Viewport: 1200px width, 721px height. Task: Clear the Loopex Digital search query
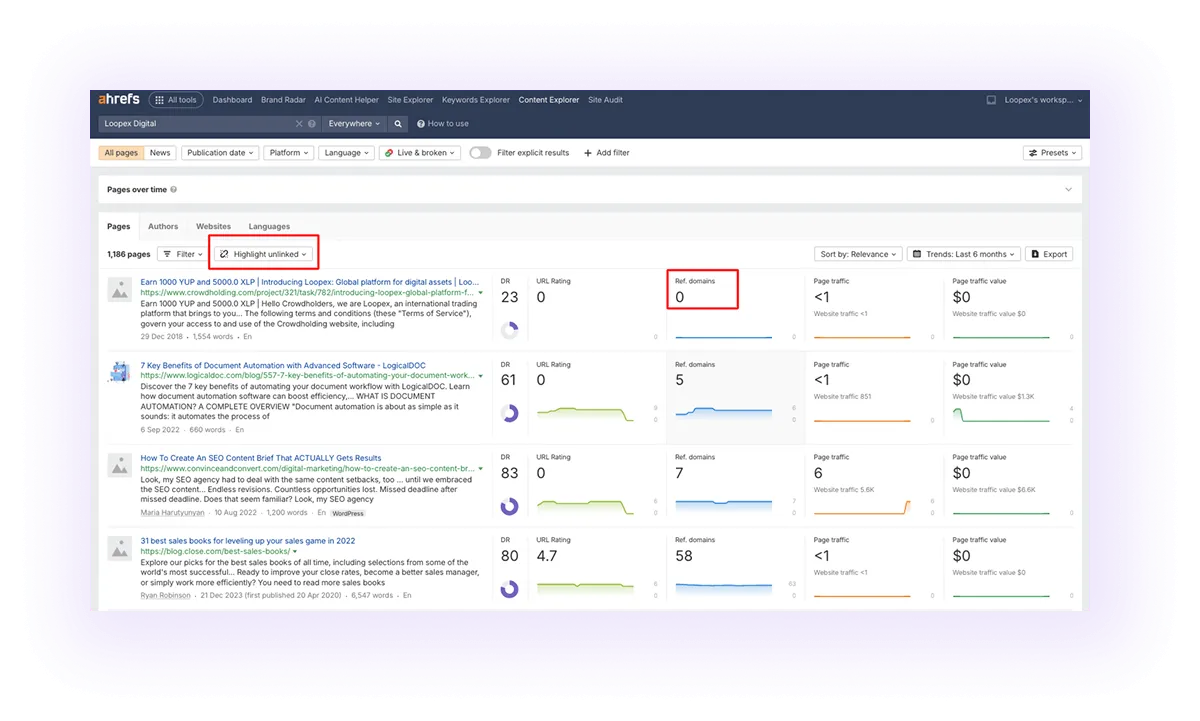299,124
